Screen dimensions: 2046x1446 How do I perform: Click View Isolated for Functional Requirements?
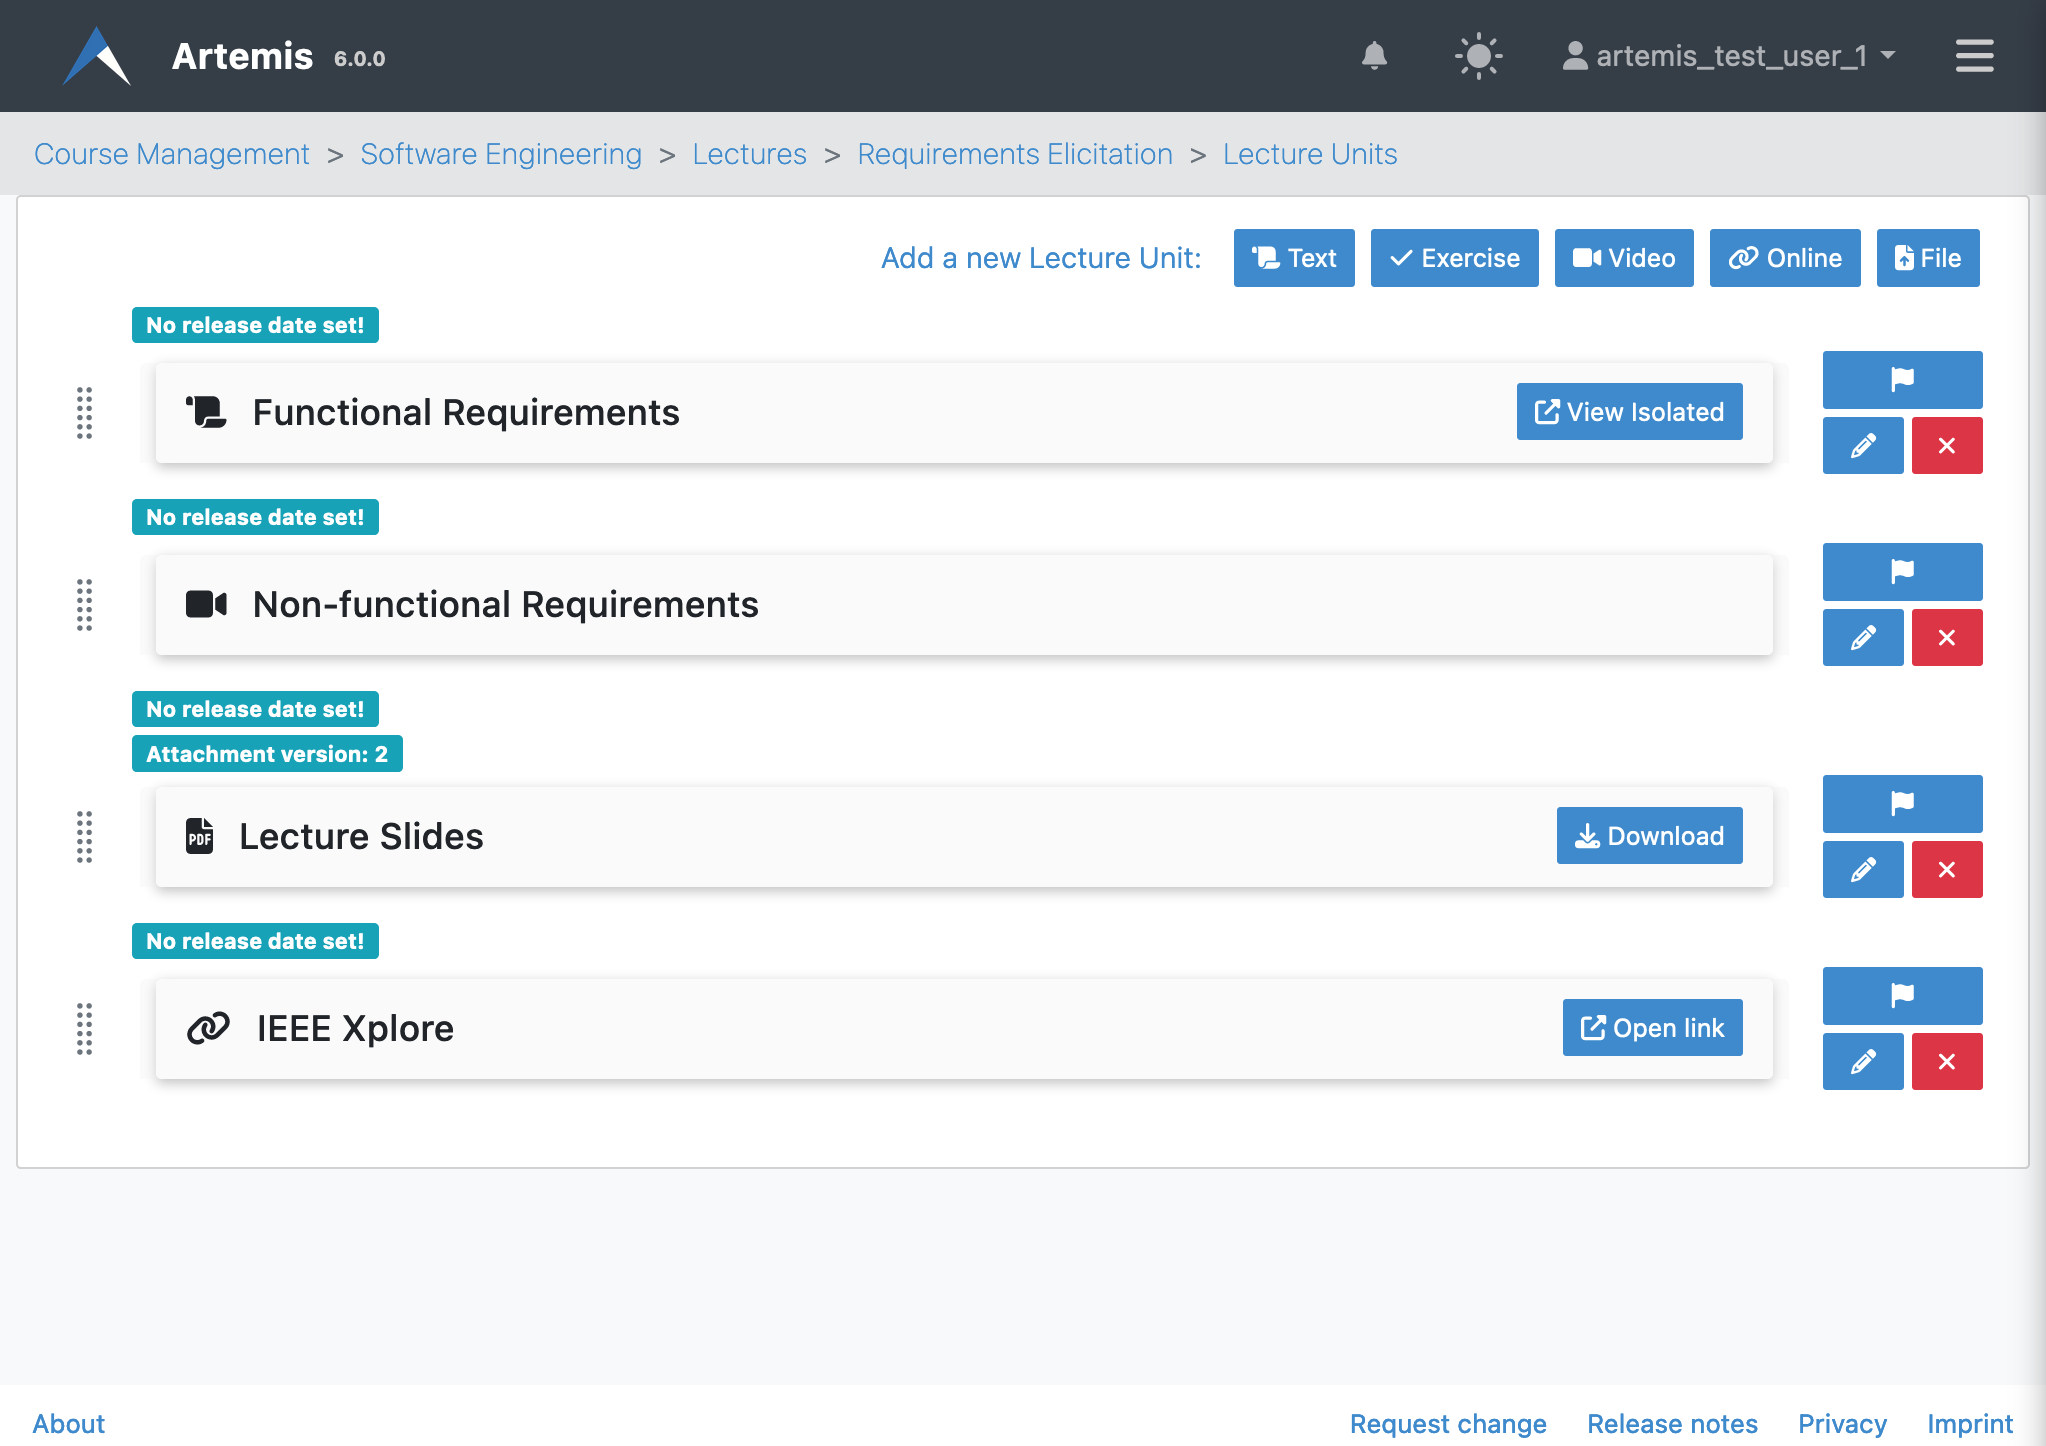[1629, 411]
